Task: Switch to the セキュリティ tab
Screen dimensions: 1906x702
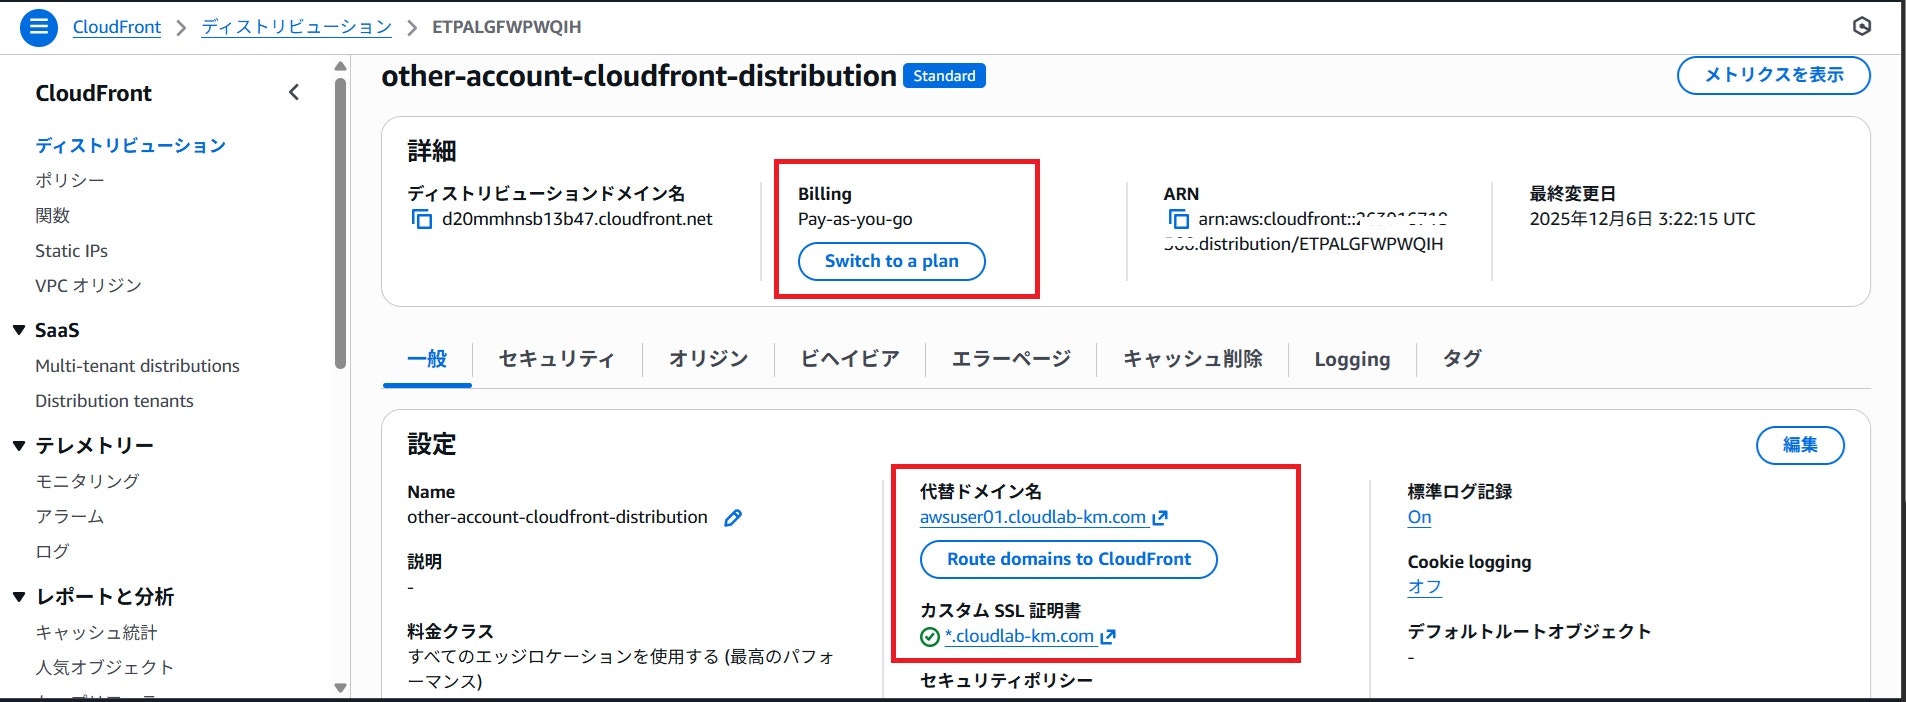Action: pos(556,359)
